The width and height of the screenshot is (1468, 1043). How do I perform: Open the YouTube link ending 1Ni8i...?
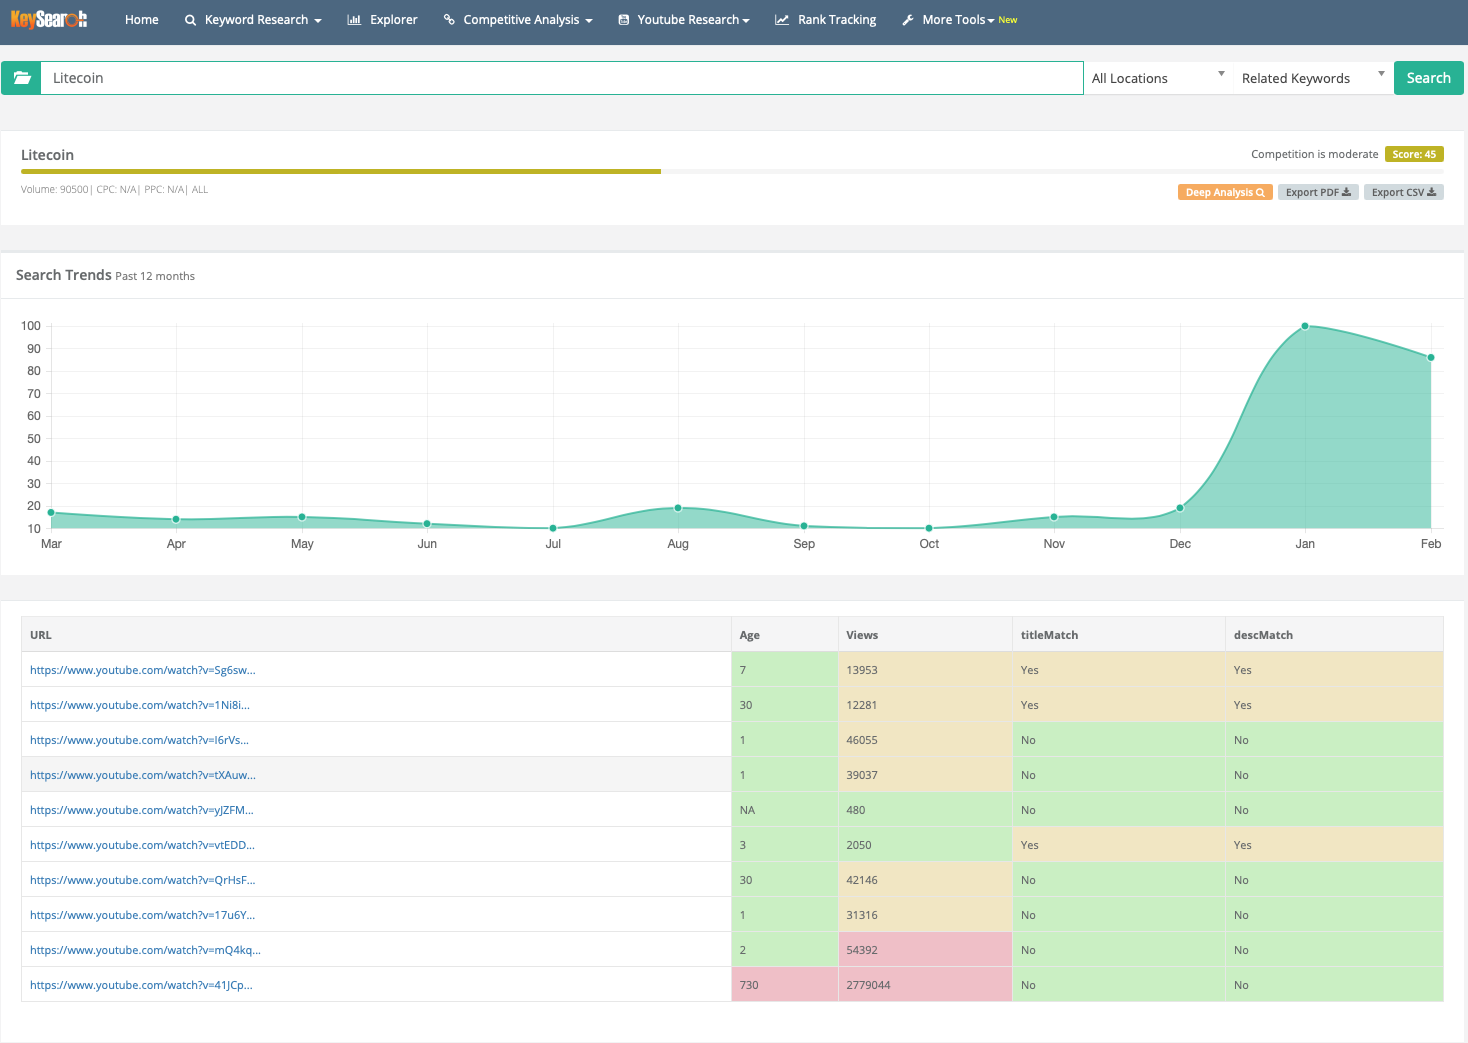(140, 705)
